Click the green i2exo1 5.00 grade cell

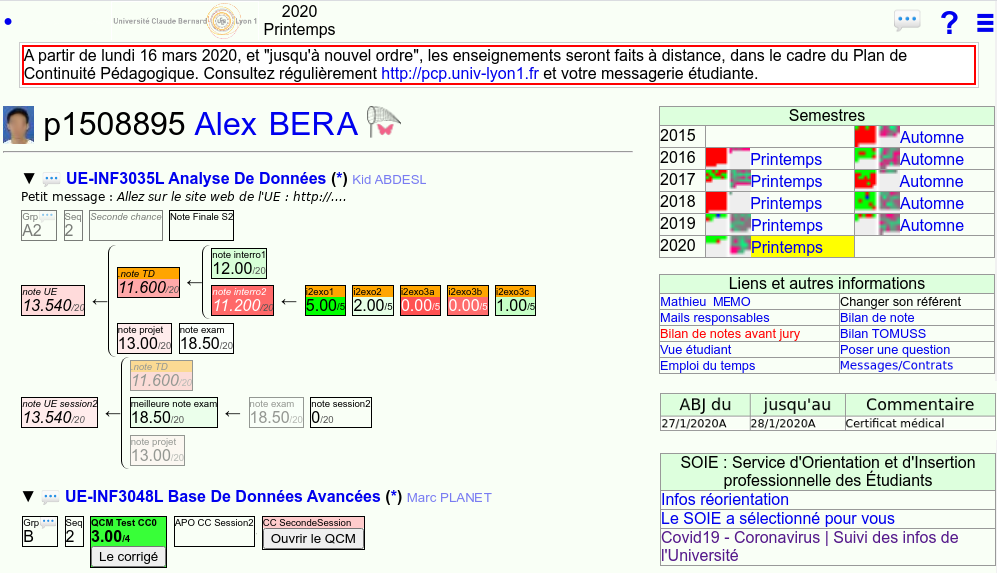(x=325, y=301)
